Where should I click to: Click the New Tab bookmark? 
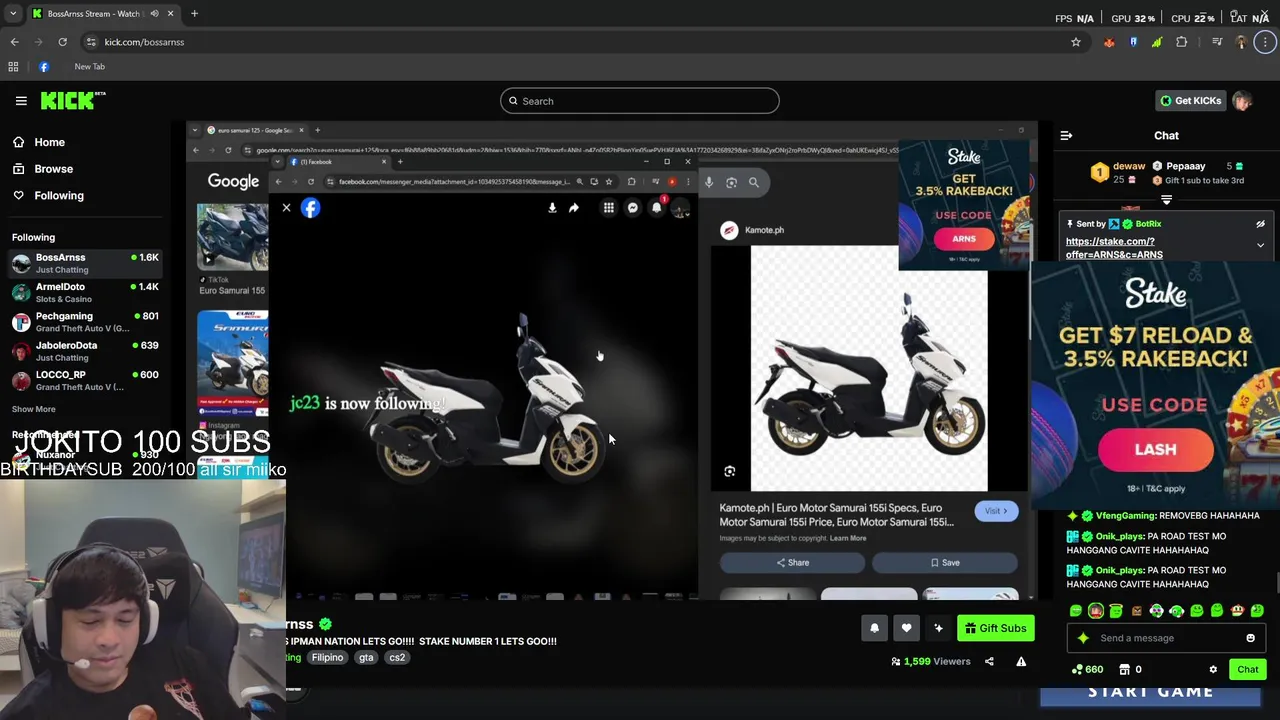89,67
